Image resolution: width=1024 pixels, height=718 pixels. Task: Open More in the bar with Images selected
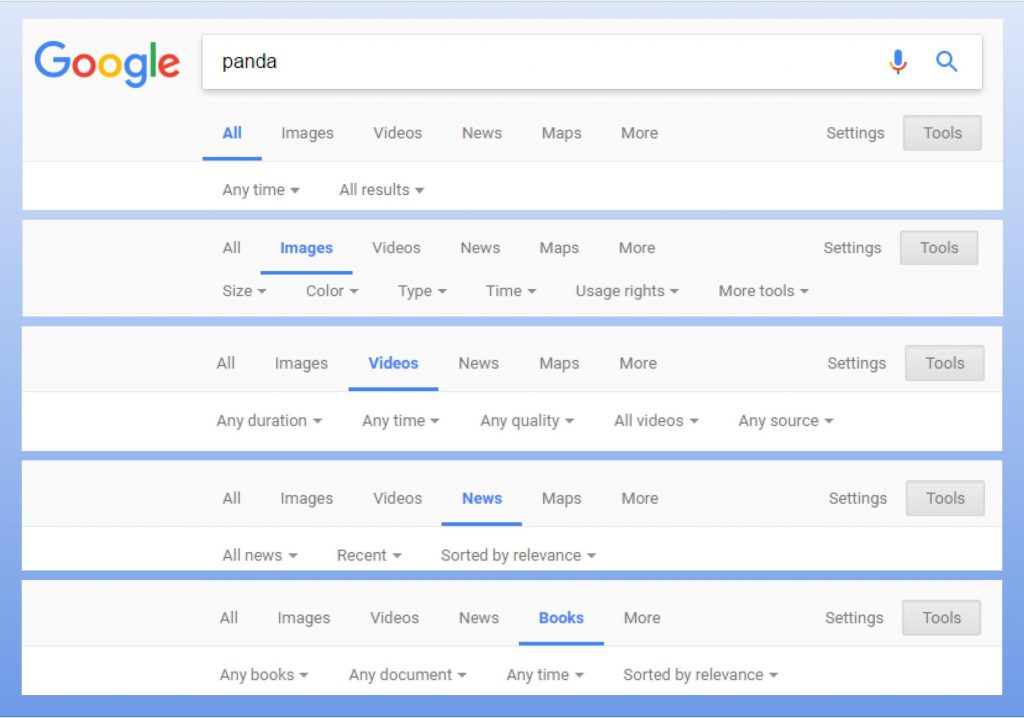637,248
